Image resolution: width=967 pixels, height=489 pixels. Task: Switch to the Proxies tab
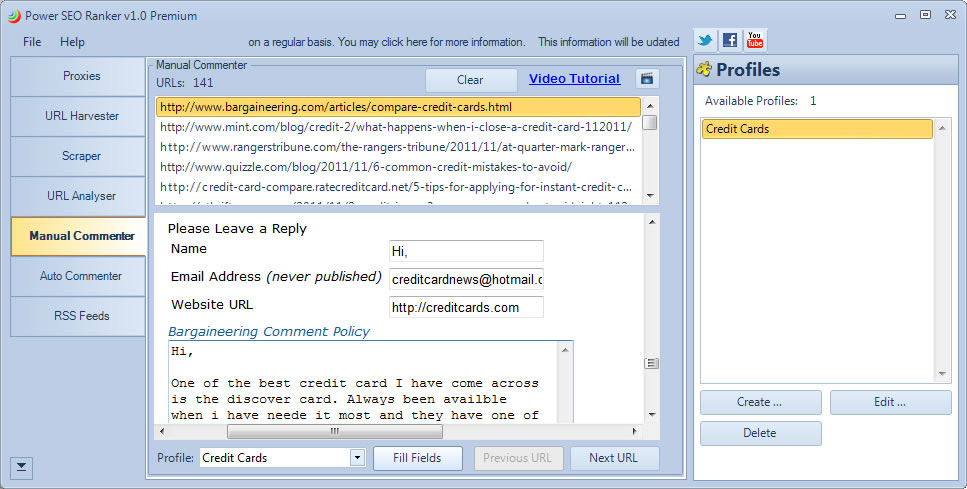[x=78, y=76]
